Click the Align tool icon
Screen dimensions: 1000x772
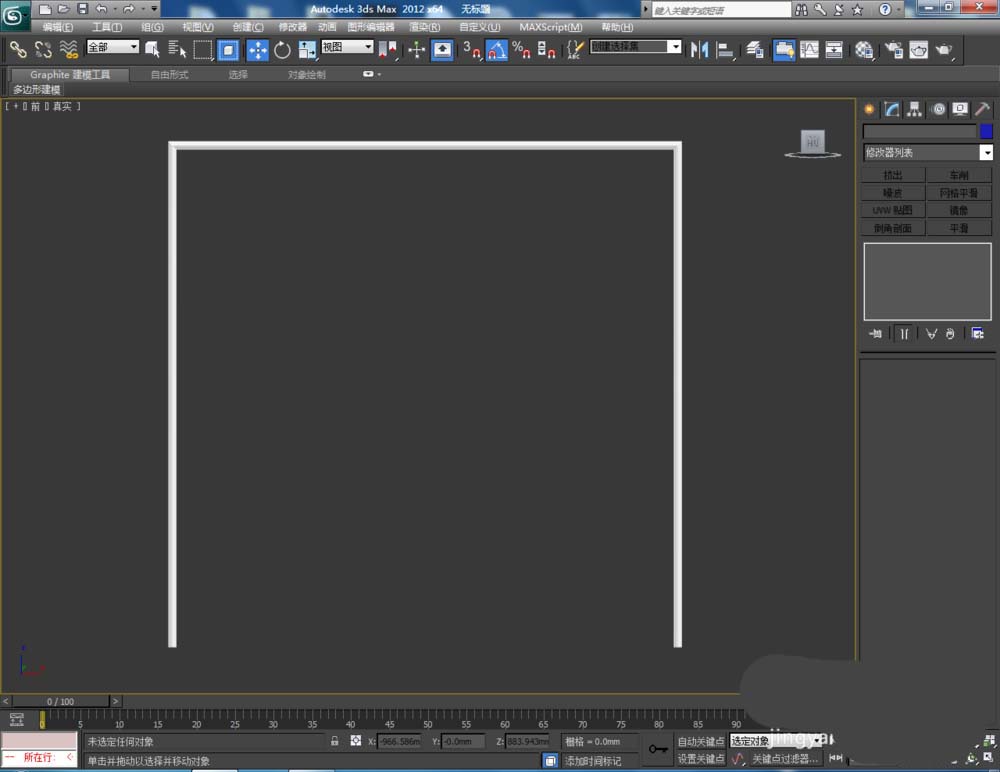[x=724, y=50]
